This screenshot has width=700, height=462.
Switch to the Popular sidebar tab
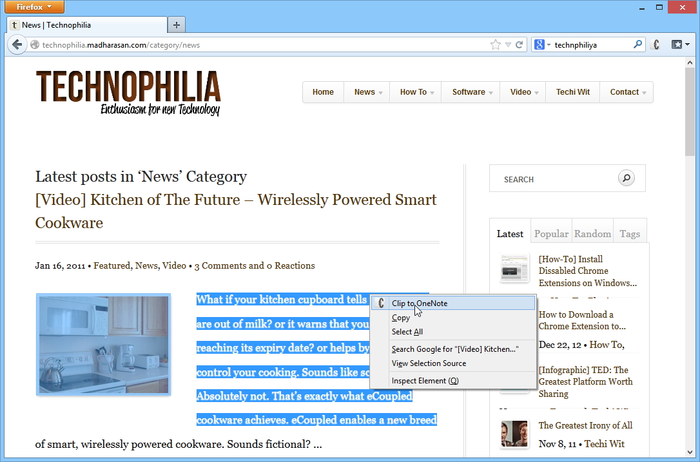(x=551, y=233)
